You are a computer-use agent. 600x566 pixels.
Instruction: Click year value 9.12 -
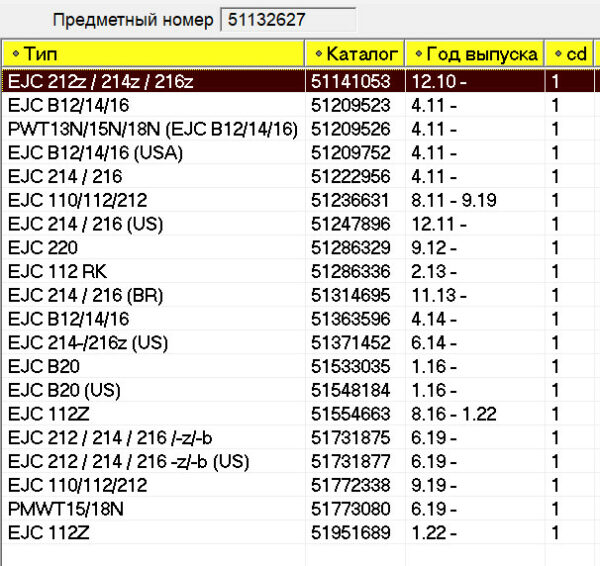434,247
